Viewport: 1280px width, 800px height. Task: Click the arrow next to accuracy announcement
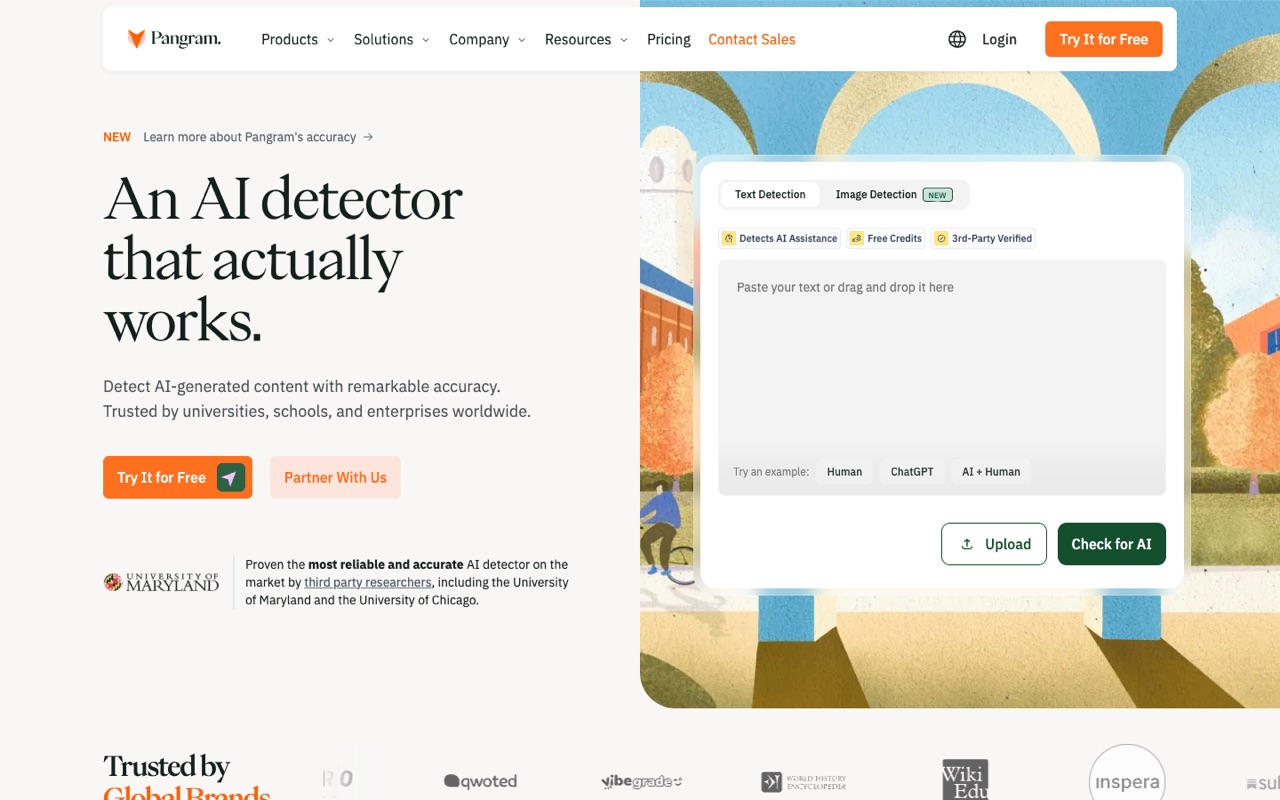point(368,137)
